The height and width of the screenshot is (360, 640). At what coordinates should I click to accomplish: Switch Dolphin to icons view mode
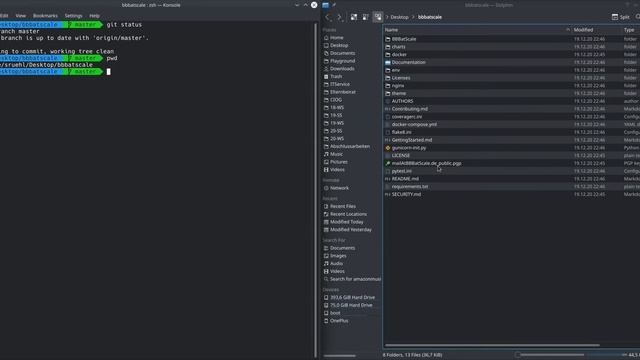[x=354, y=17]
